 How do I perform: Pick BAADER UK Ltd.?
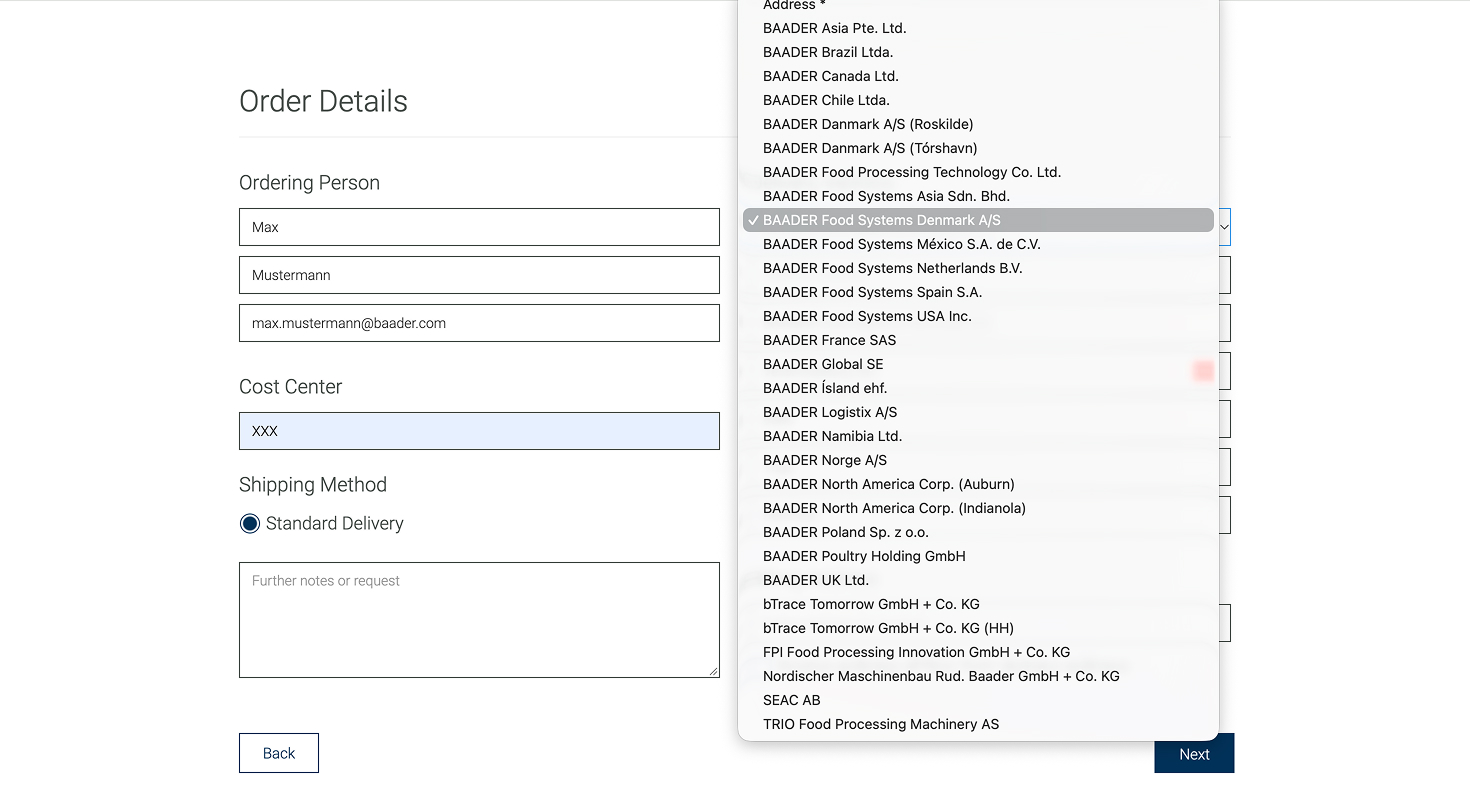[x=978, y=580]
